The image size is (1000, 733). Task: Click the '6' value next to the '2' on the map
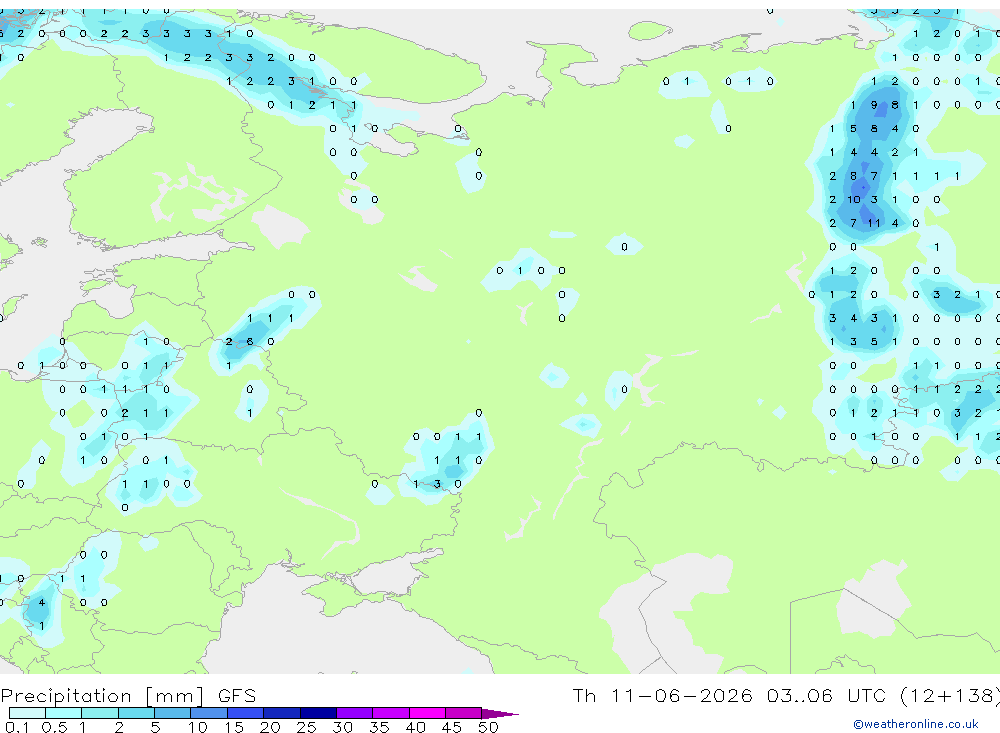coord(250,342)
